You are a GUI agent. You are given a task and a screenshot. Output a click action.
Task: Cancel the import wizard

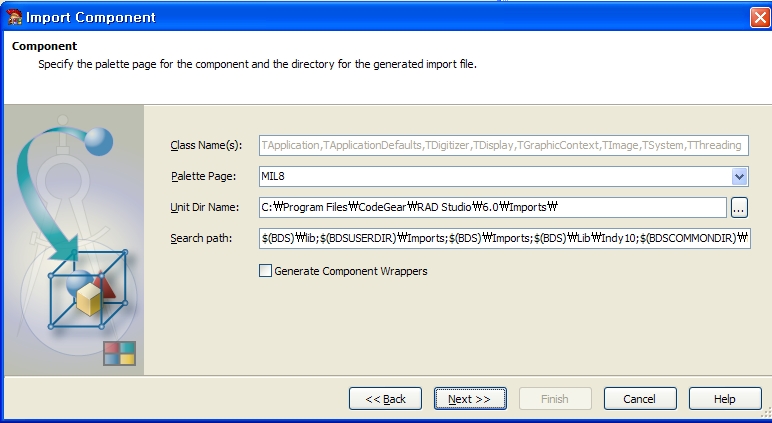639,399
